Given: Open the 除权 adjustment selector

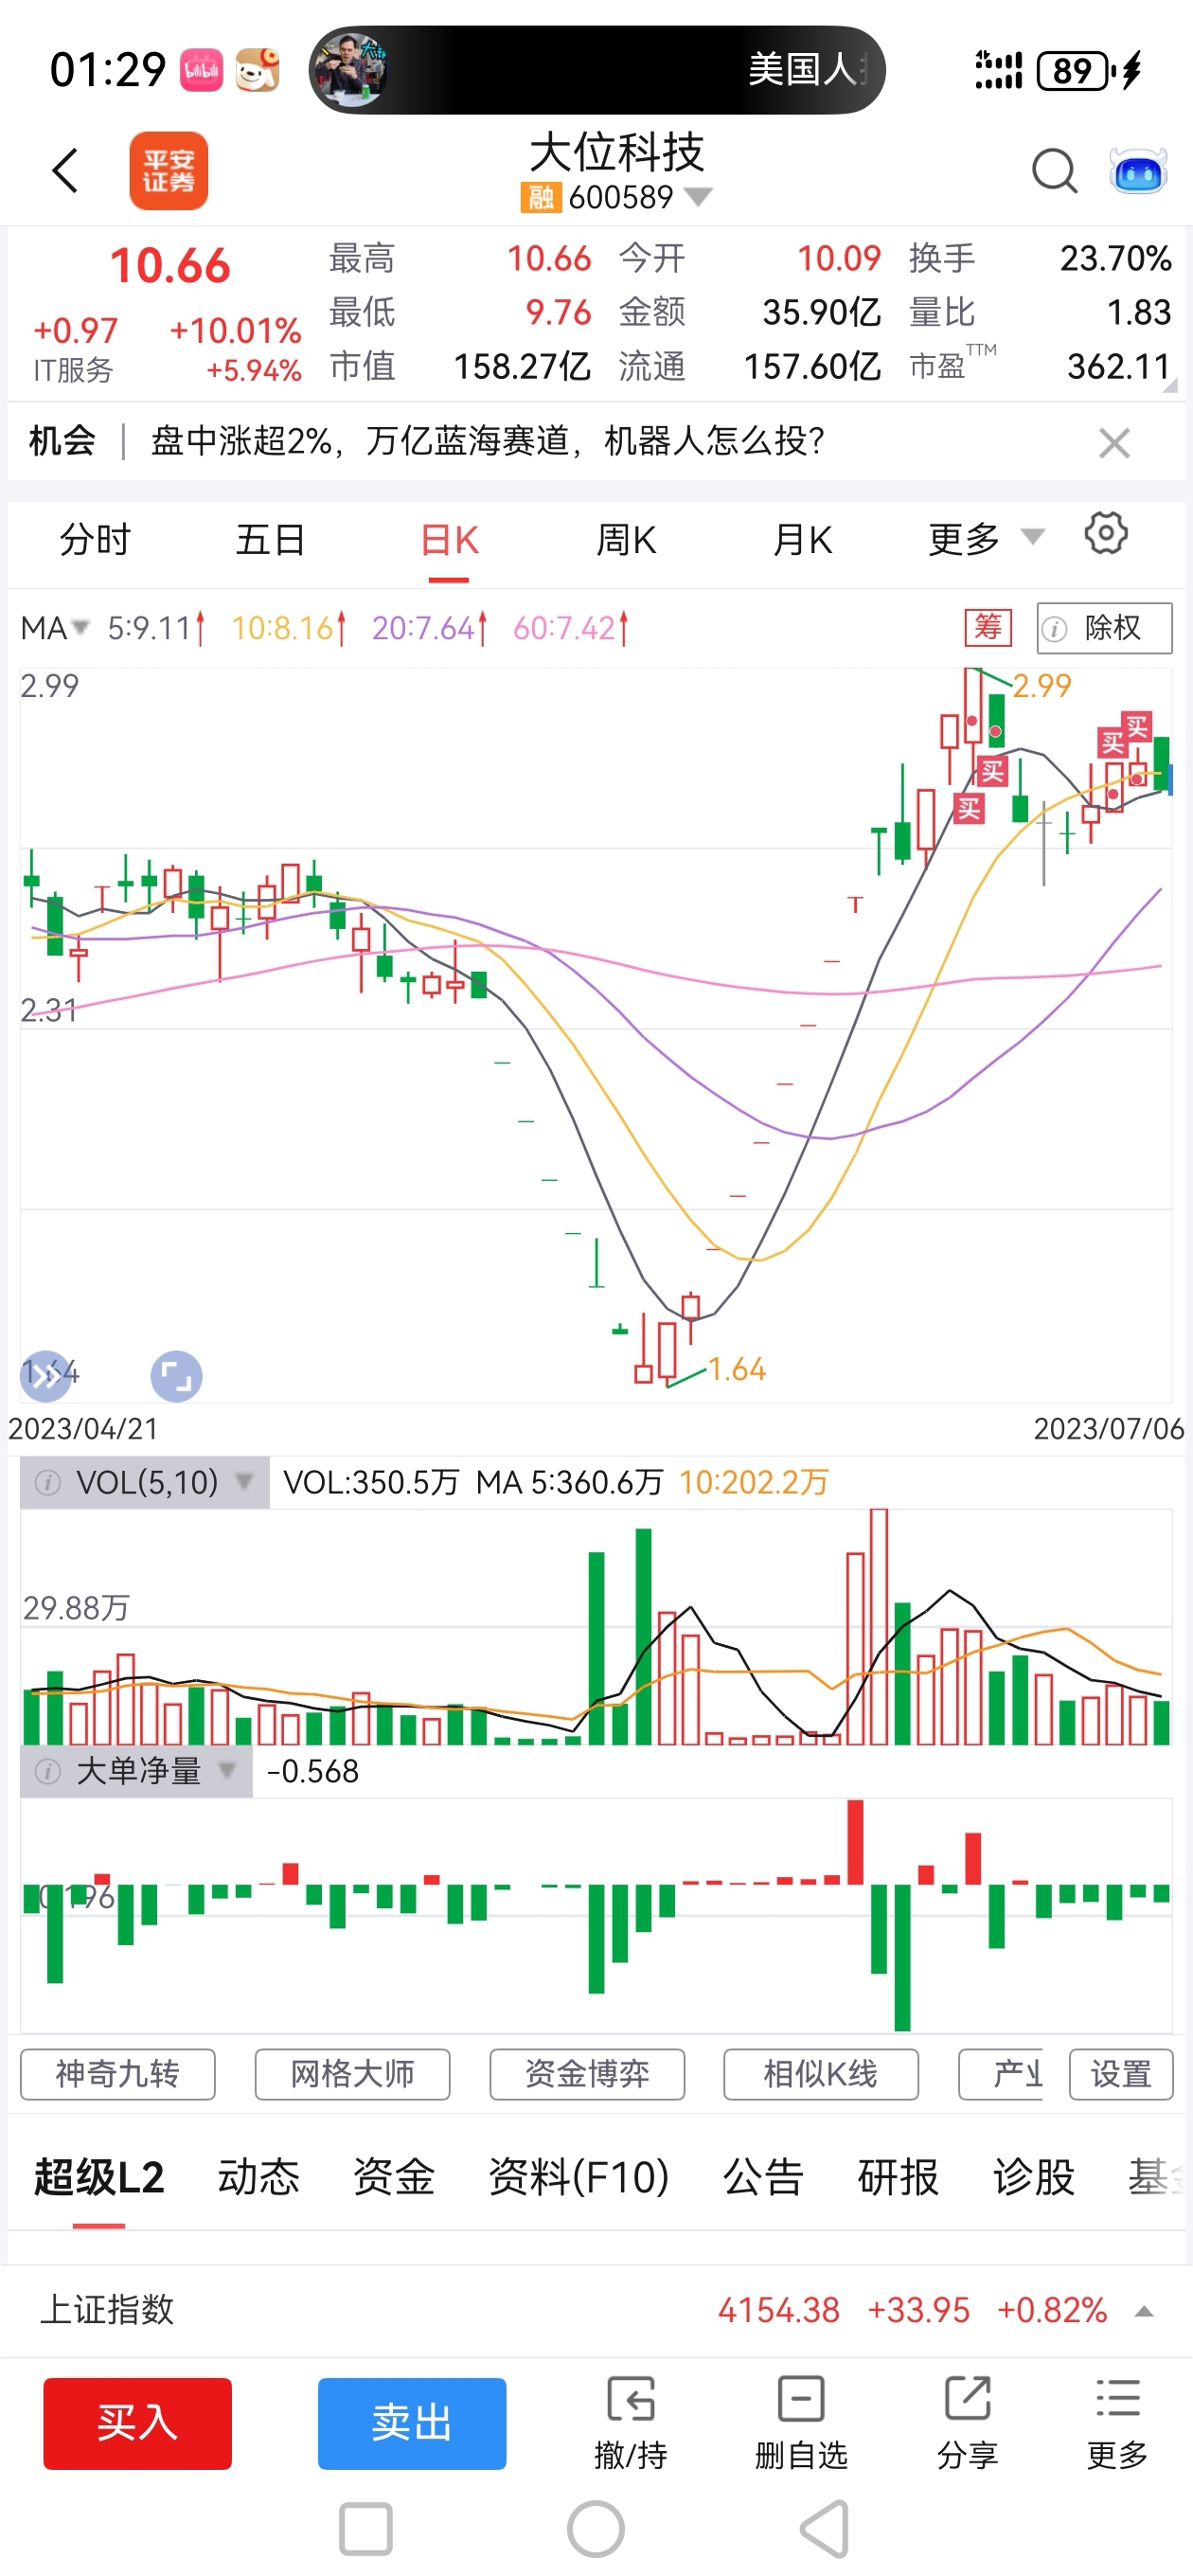Looking at the screenshot, I should pyautogui.click(x=1104, y=628).
